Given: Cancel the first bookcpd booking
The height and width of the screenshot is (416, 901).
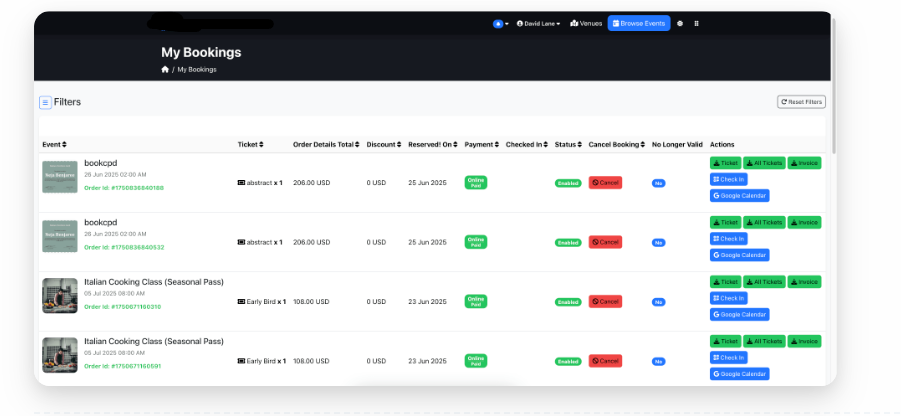Looking at the screenshot, I should [x=605, y=183].
